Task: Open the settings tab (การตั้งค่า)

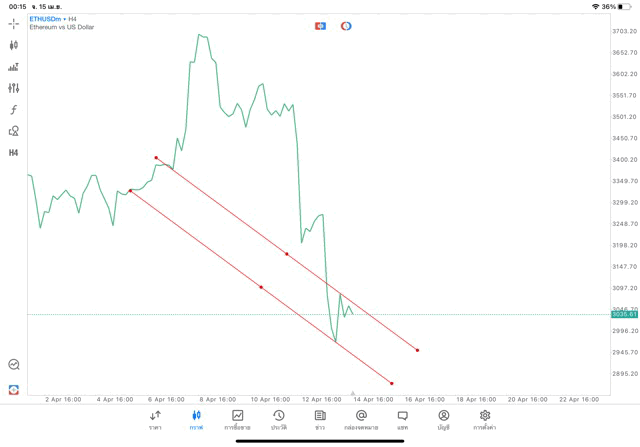Action: pyautogui.click(x=485, y=420)
